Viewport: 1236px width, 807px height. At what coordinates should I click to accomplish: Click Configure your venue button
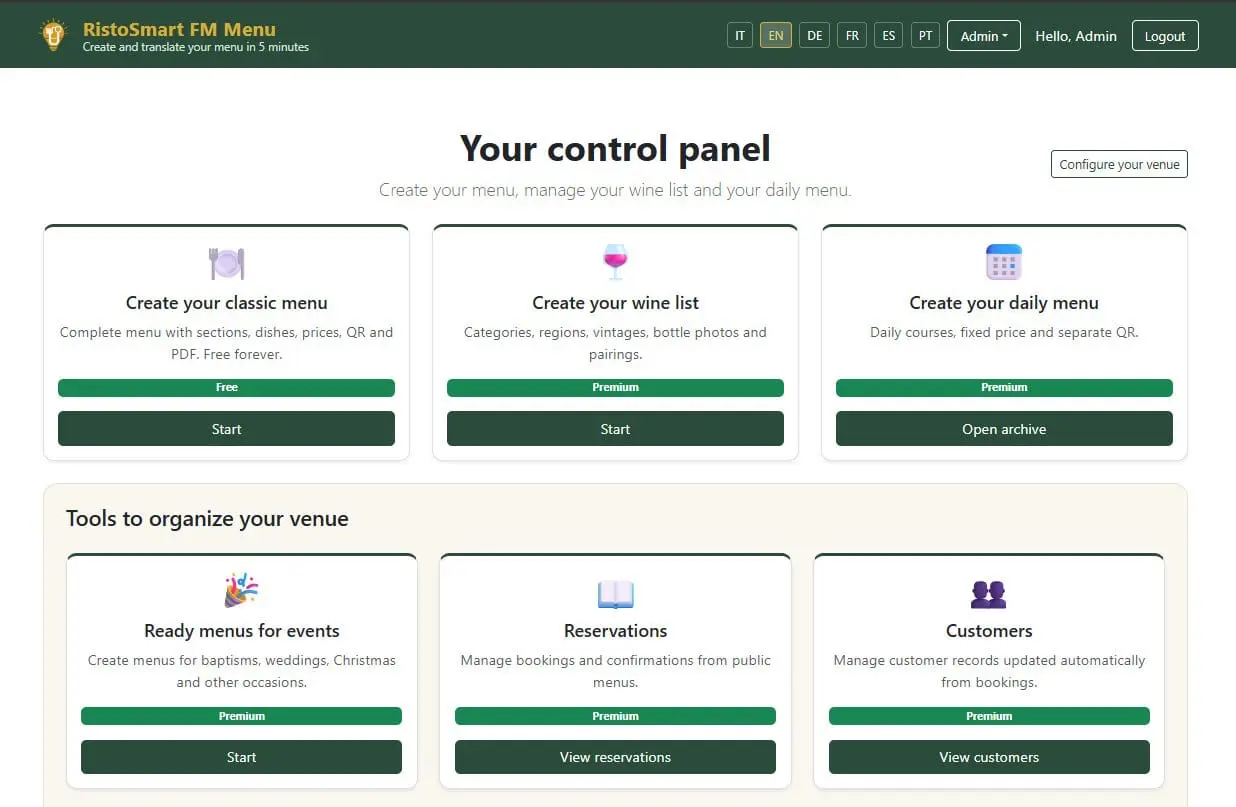(1119, 164)
